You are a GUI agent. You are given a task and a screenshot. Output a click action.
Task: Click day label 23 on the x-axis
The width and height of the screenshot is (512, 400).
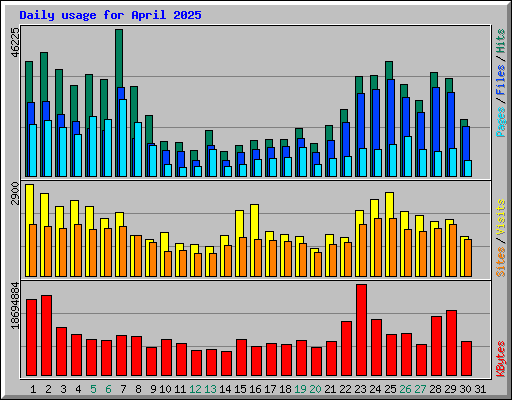click(x=360, y=389)
